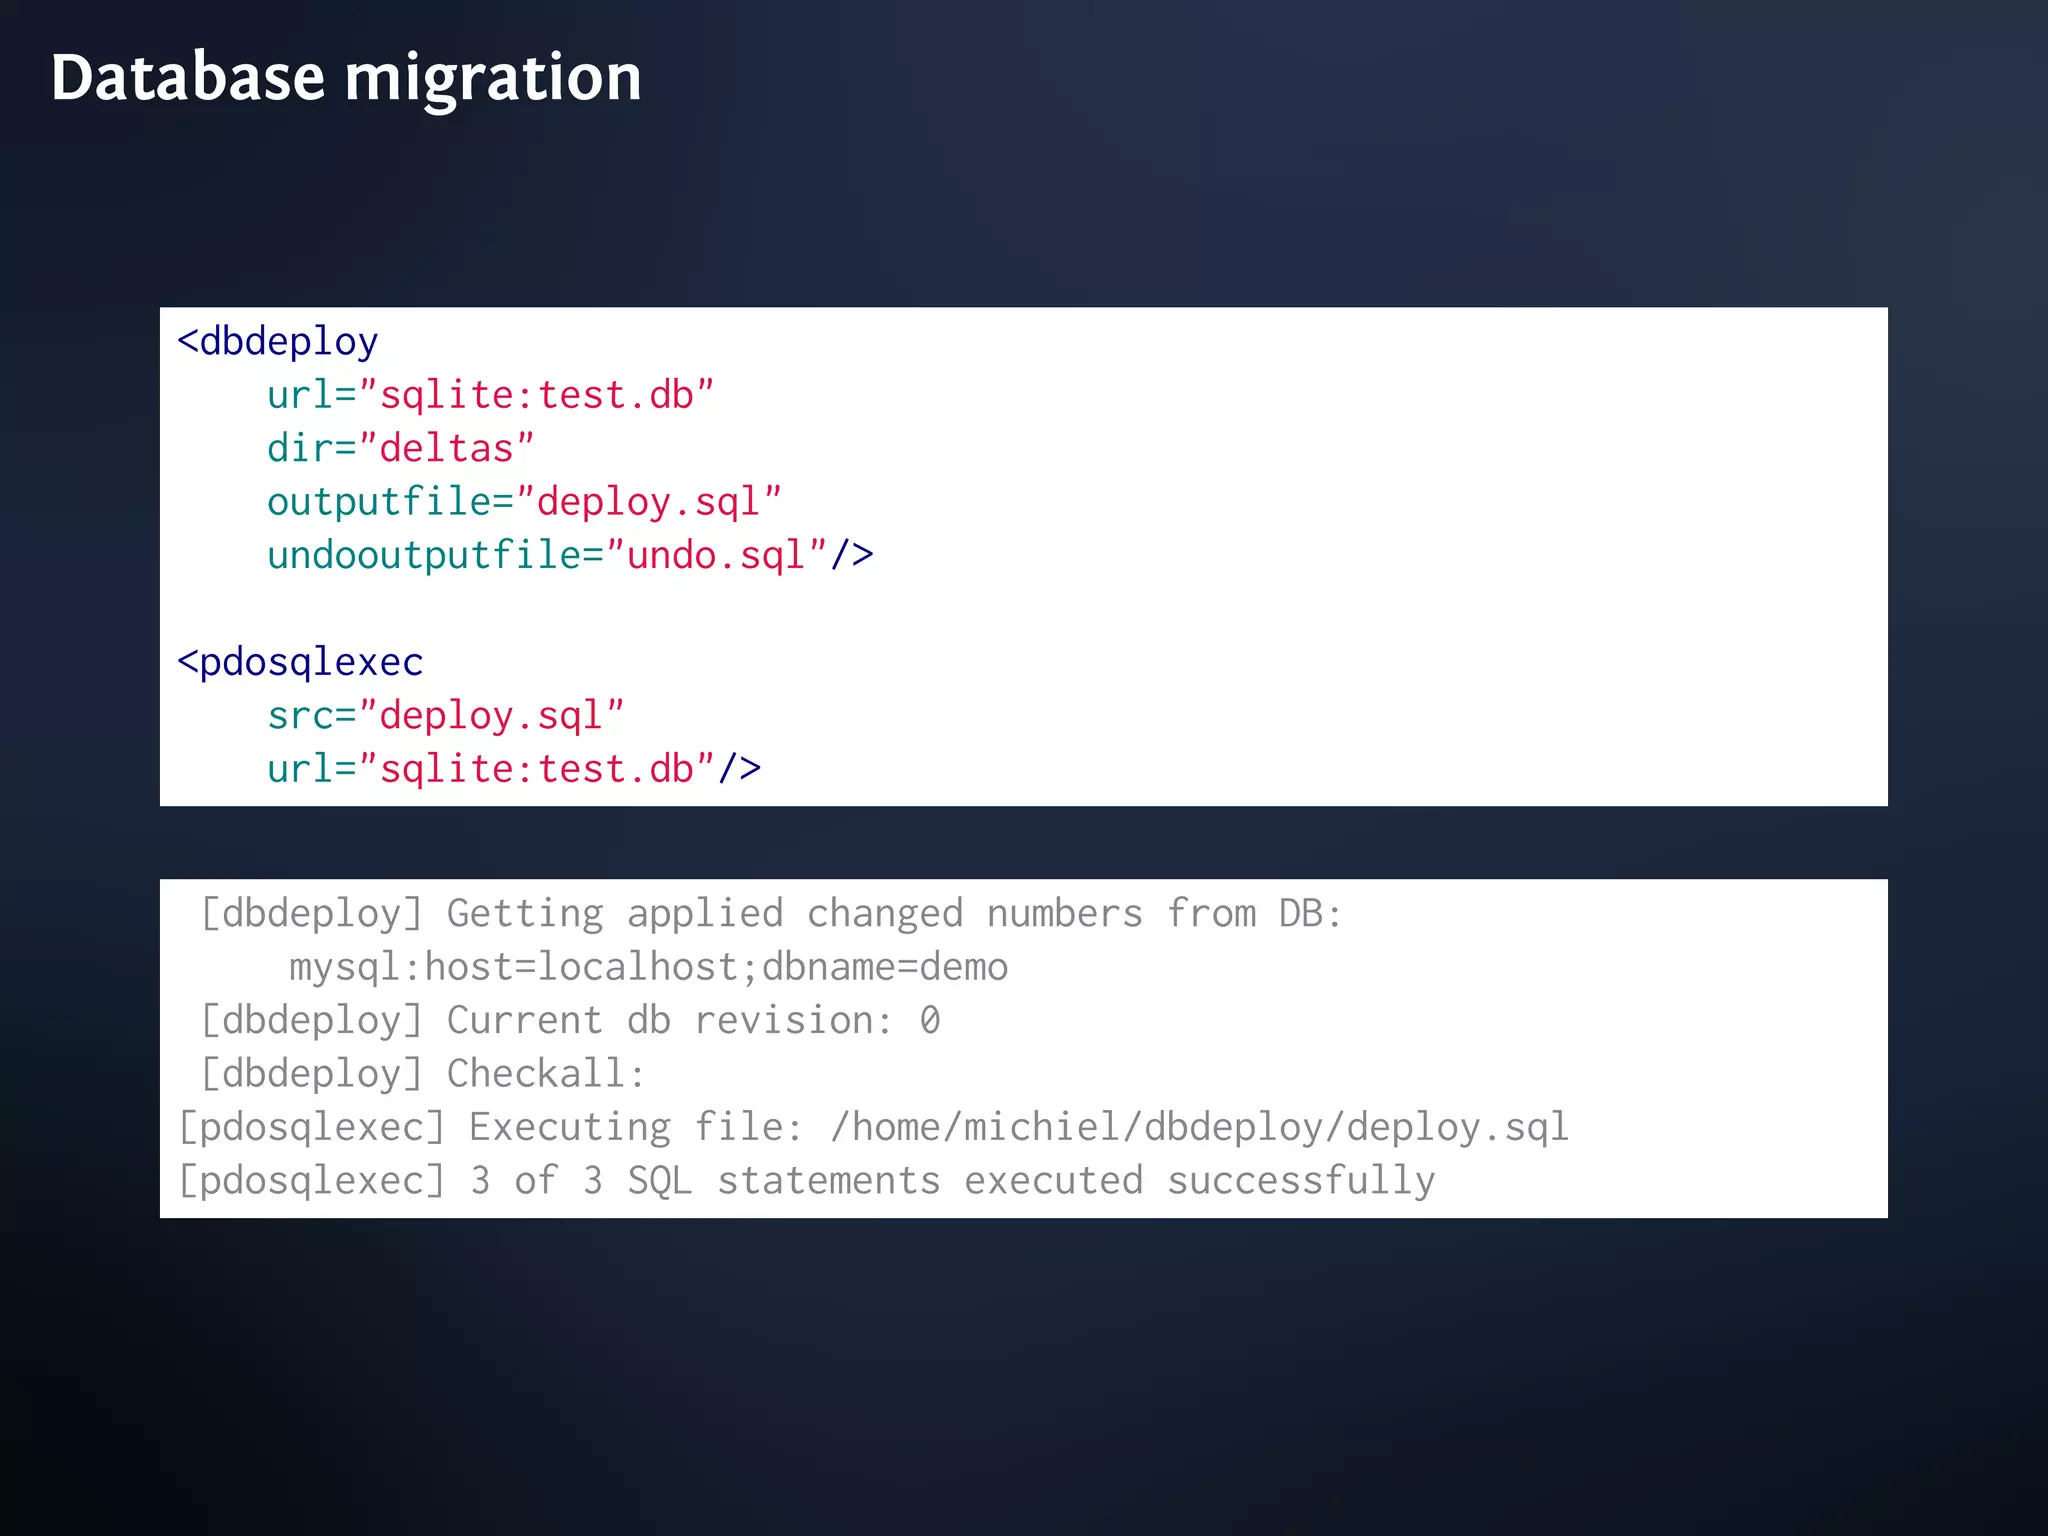Select the outputfile="deploy.sql" line
This screenshot has height=1536, width=2048.
click(525, 502)
